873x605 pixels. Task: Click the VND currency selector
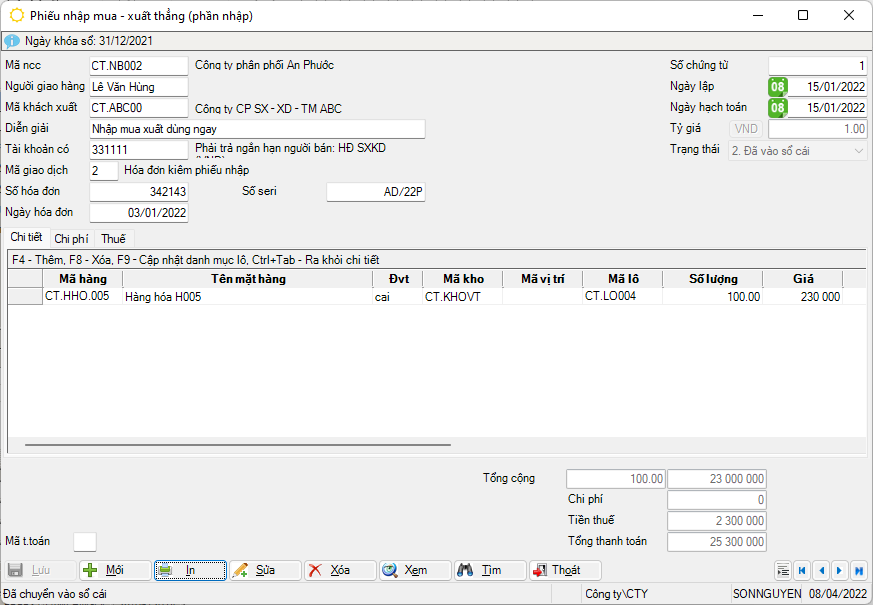pyautogui.click(x=747, y=129)
